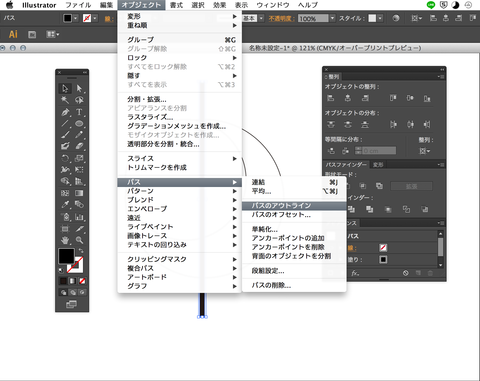Open the ファイル menu
Viewport: 480px width, 381px height.
point(78,5)
